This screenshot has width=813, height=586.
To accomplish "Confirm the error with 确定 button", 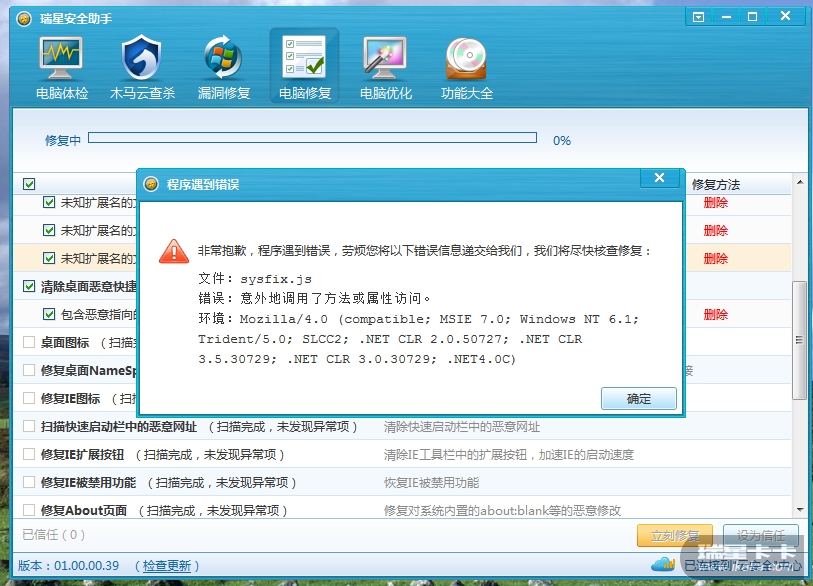I will [639, 398].
